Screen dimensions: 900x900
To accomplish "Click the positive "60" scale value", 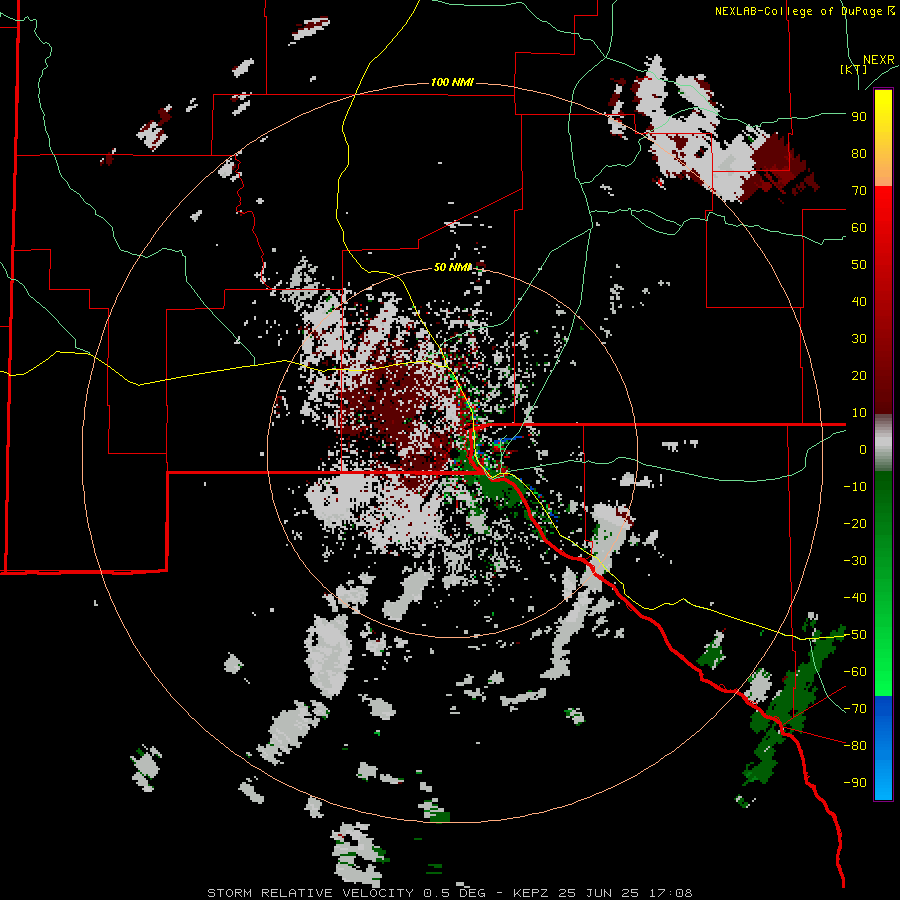I will 859,227.
